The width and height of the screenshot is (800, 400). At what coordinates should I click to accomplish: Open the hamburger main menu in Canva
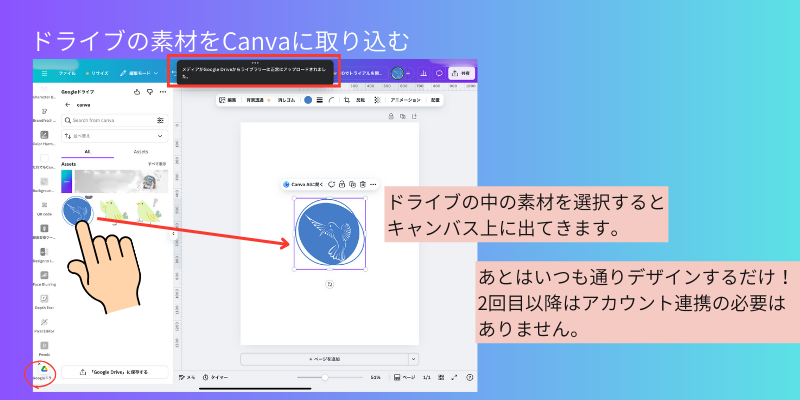44,73
